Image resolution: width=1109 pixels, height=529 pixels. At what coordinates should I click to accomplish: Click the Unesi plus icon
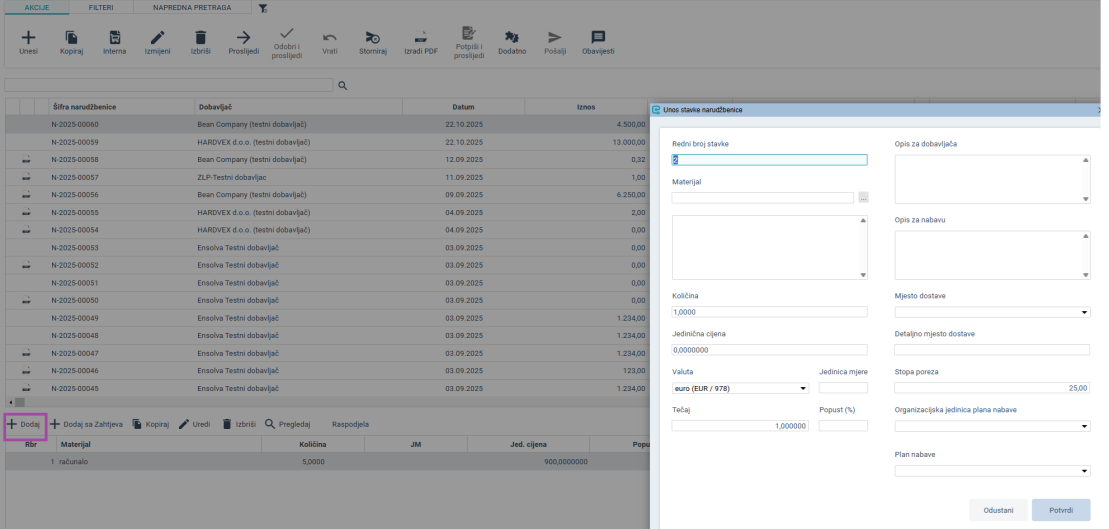[x=28, y=37]
